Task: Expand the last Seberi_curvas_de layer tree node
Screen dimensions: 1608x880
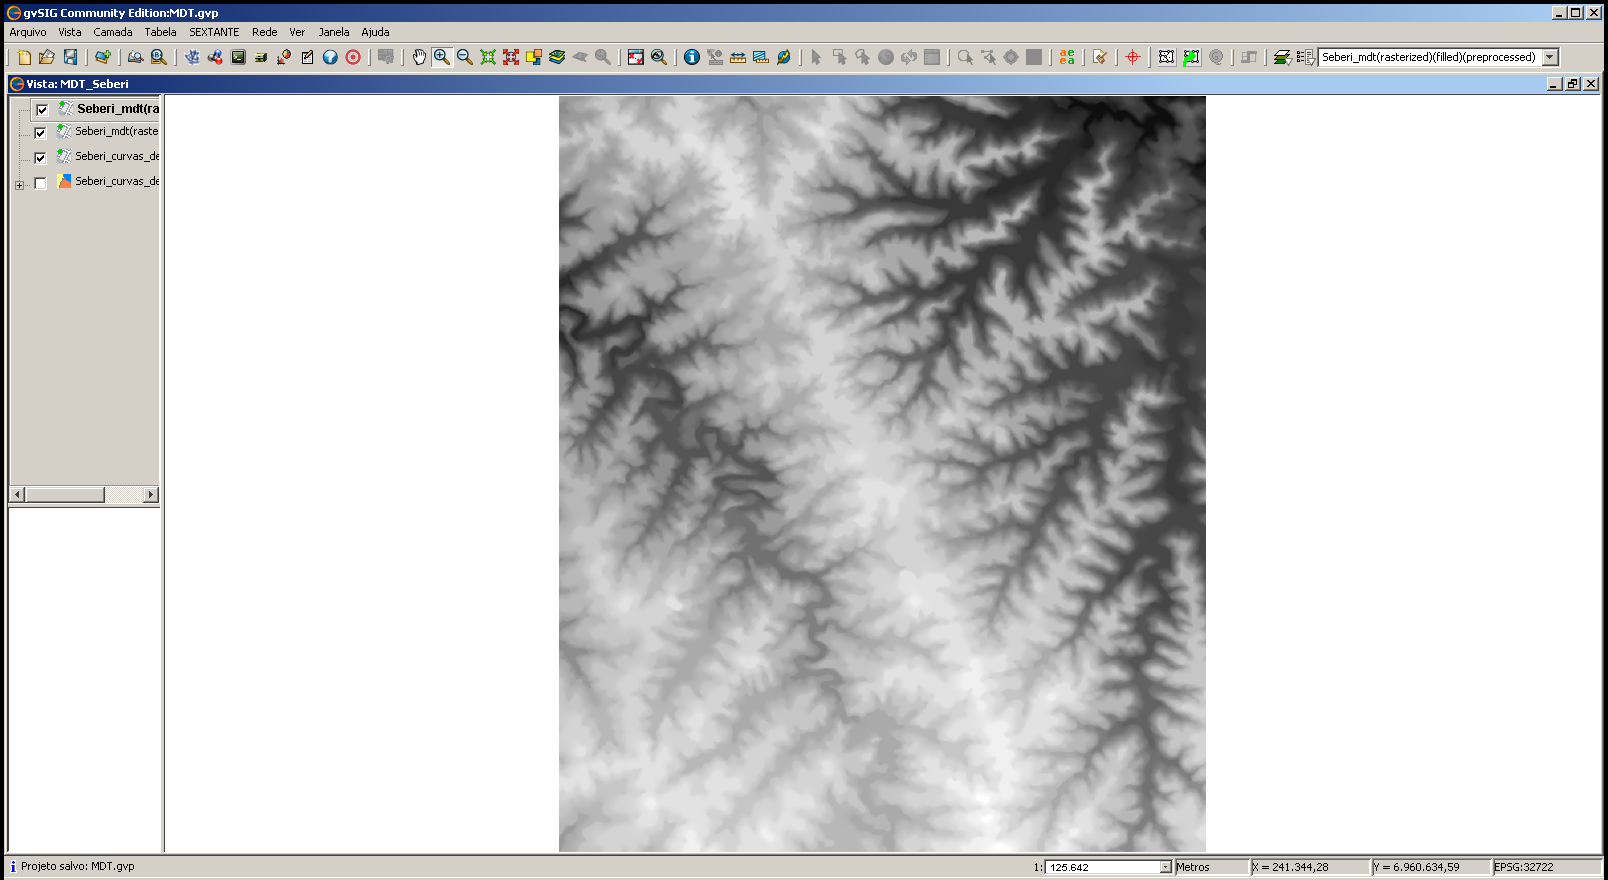Action: click(19, 185)
